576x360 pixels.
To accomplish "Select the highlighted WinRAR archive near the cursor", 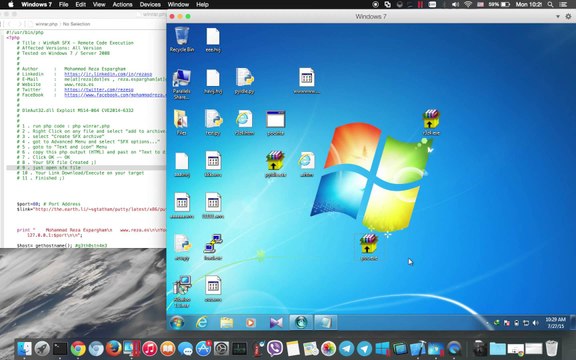I will [x=369, y=247].
